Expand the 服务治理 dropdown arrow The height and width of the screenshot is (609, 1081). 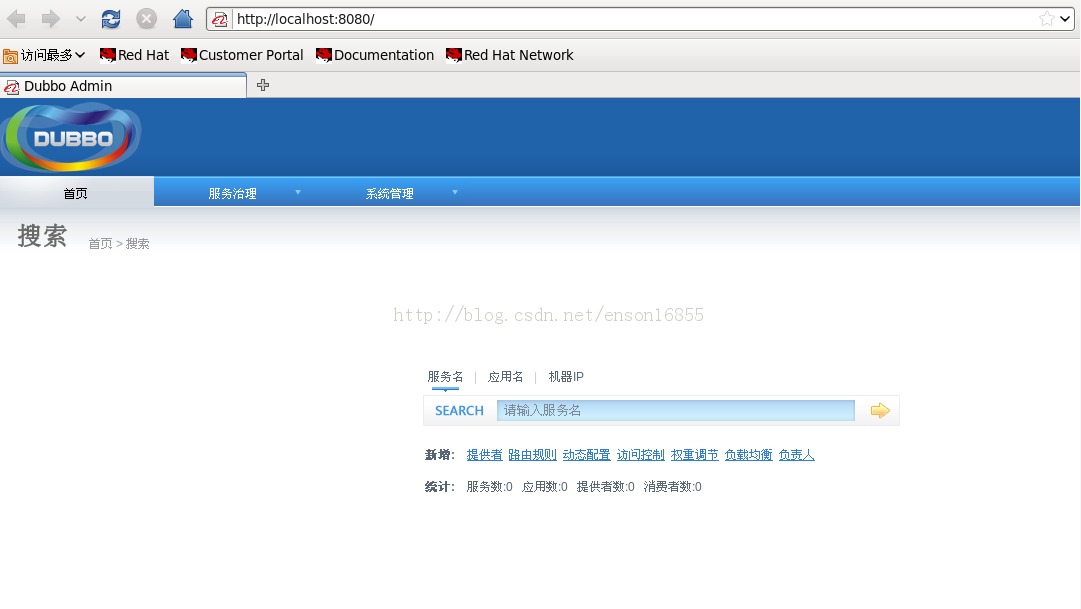298,192
